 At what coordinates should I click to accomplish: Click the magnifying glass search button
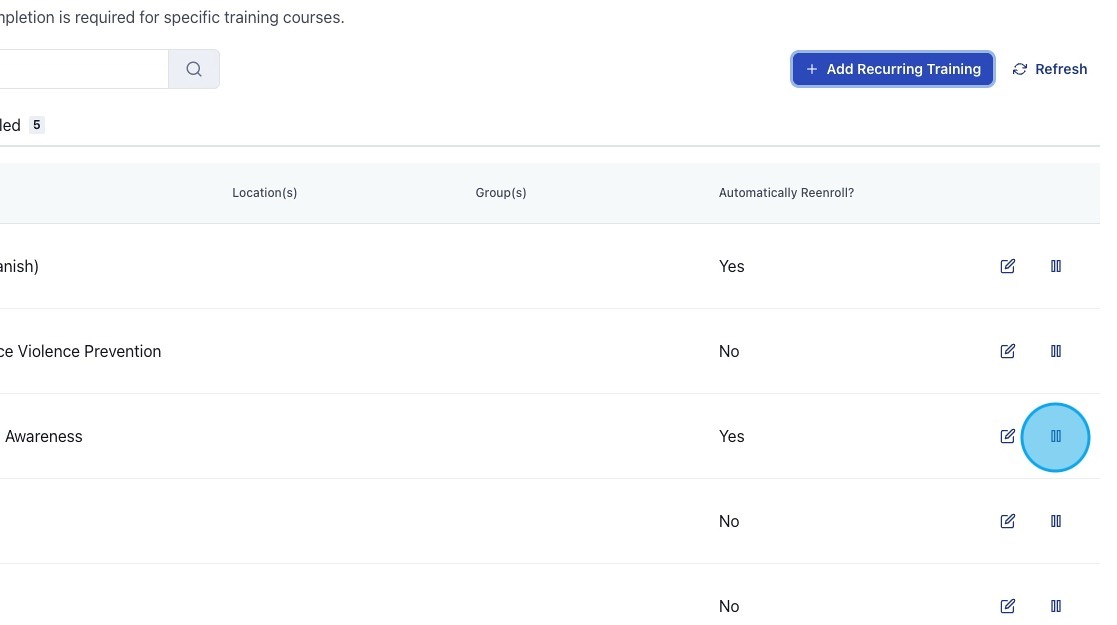click(194, 69)
